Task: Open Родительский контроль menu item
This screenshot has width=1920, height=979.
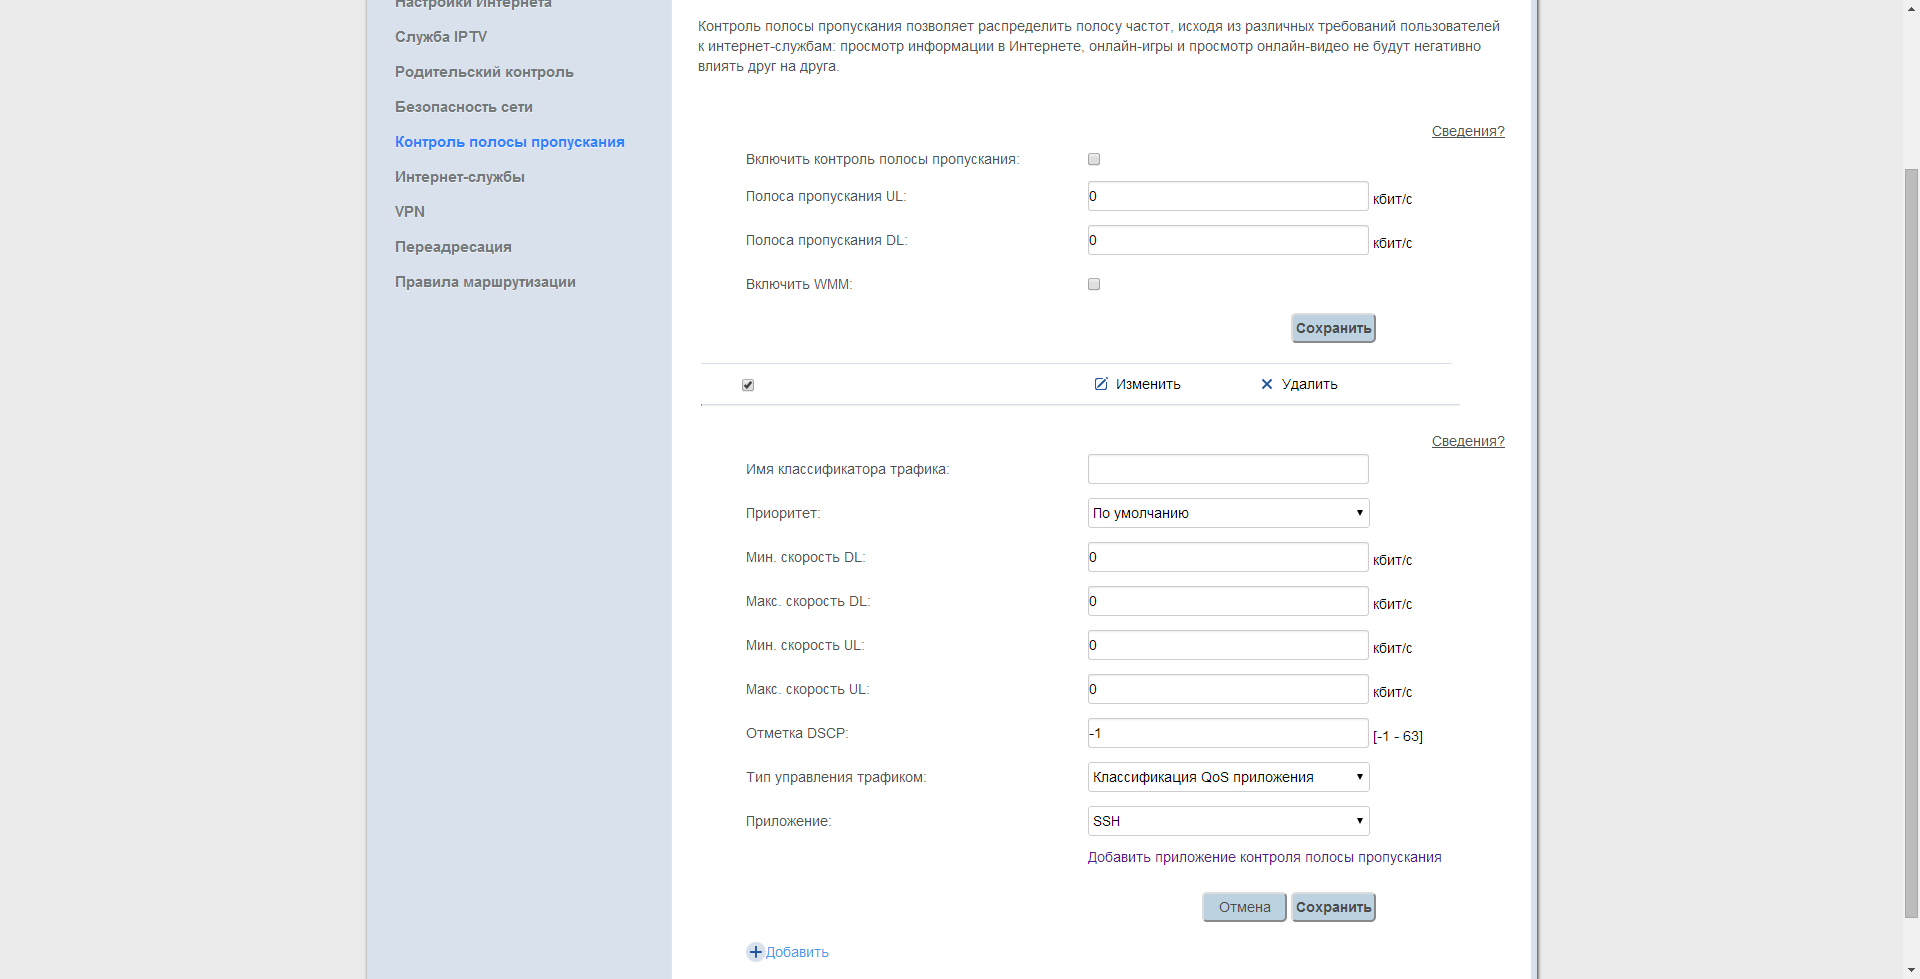Action: pos(484,72)
